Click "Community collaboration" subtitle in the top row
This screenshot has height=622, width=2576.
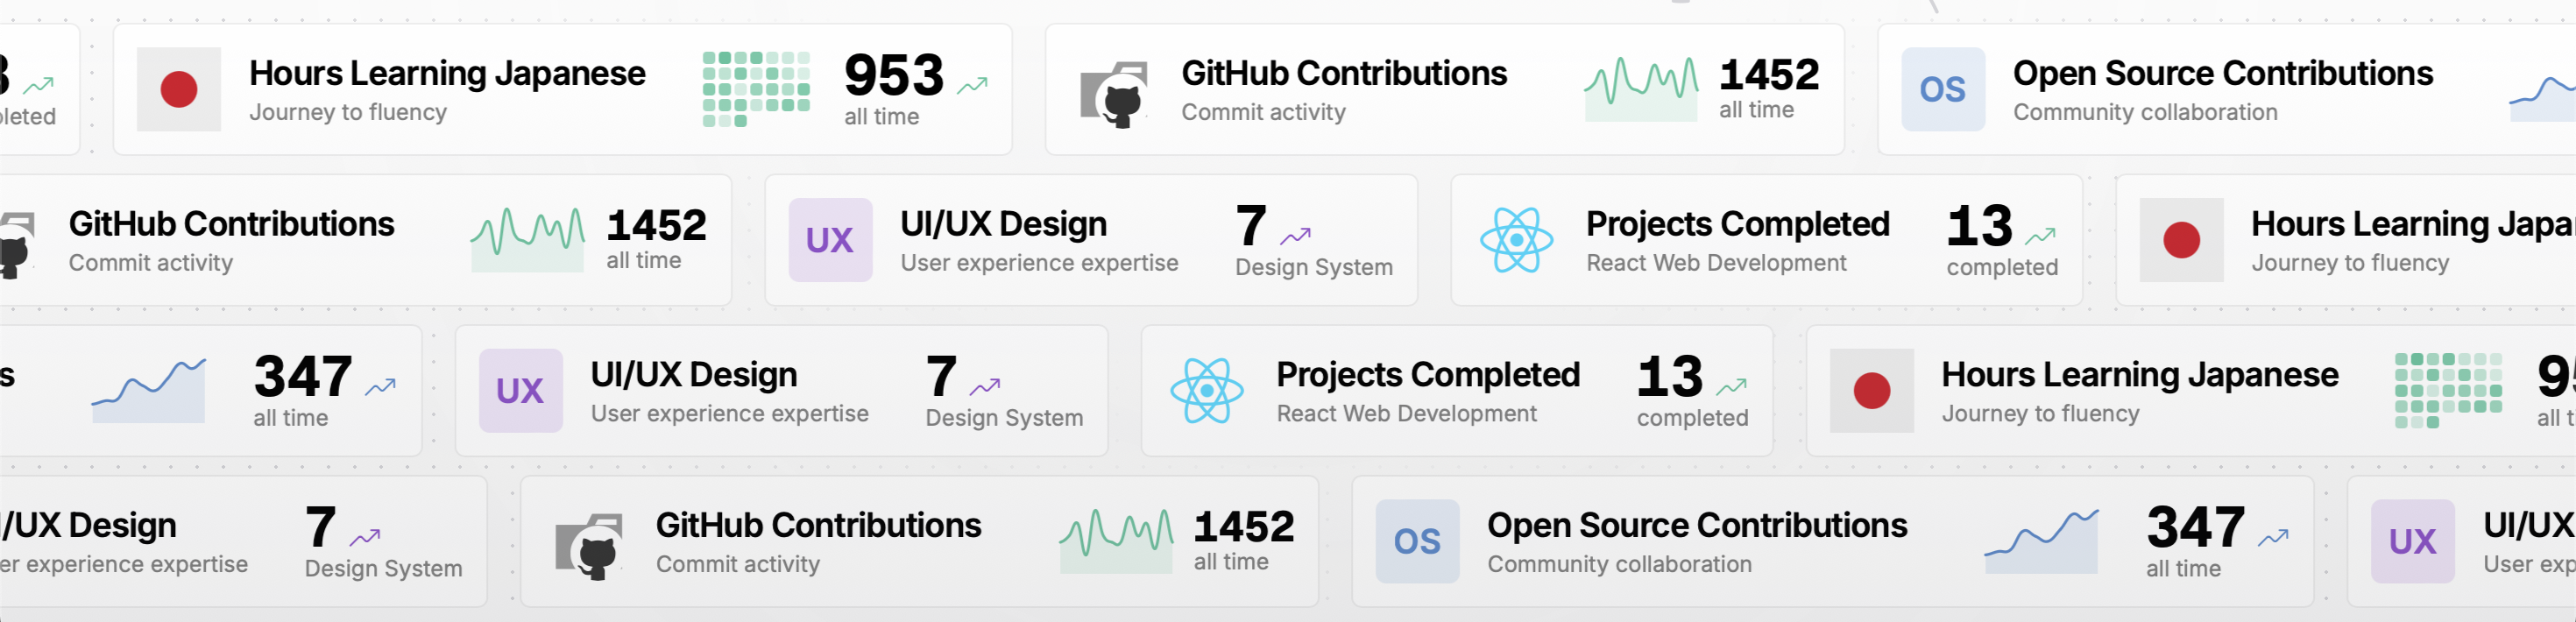[x=2145, y=113]
